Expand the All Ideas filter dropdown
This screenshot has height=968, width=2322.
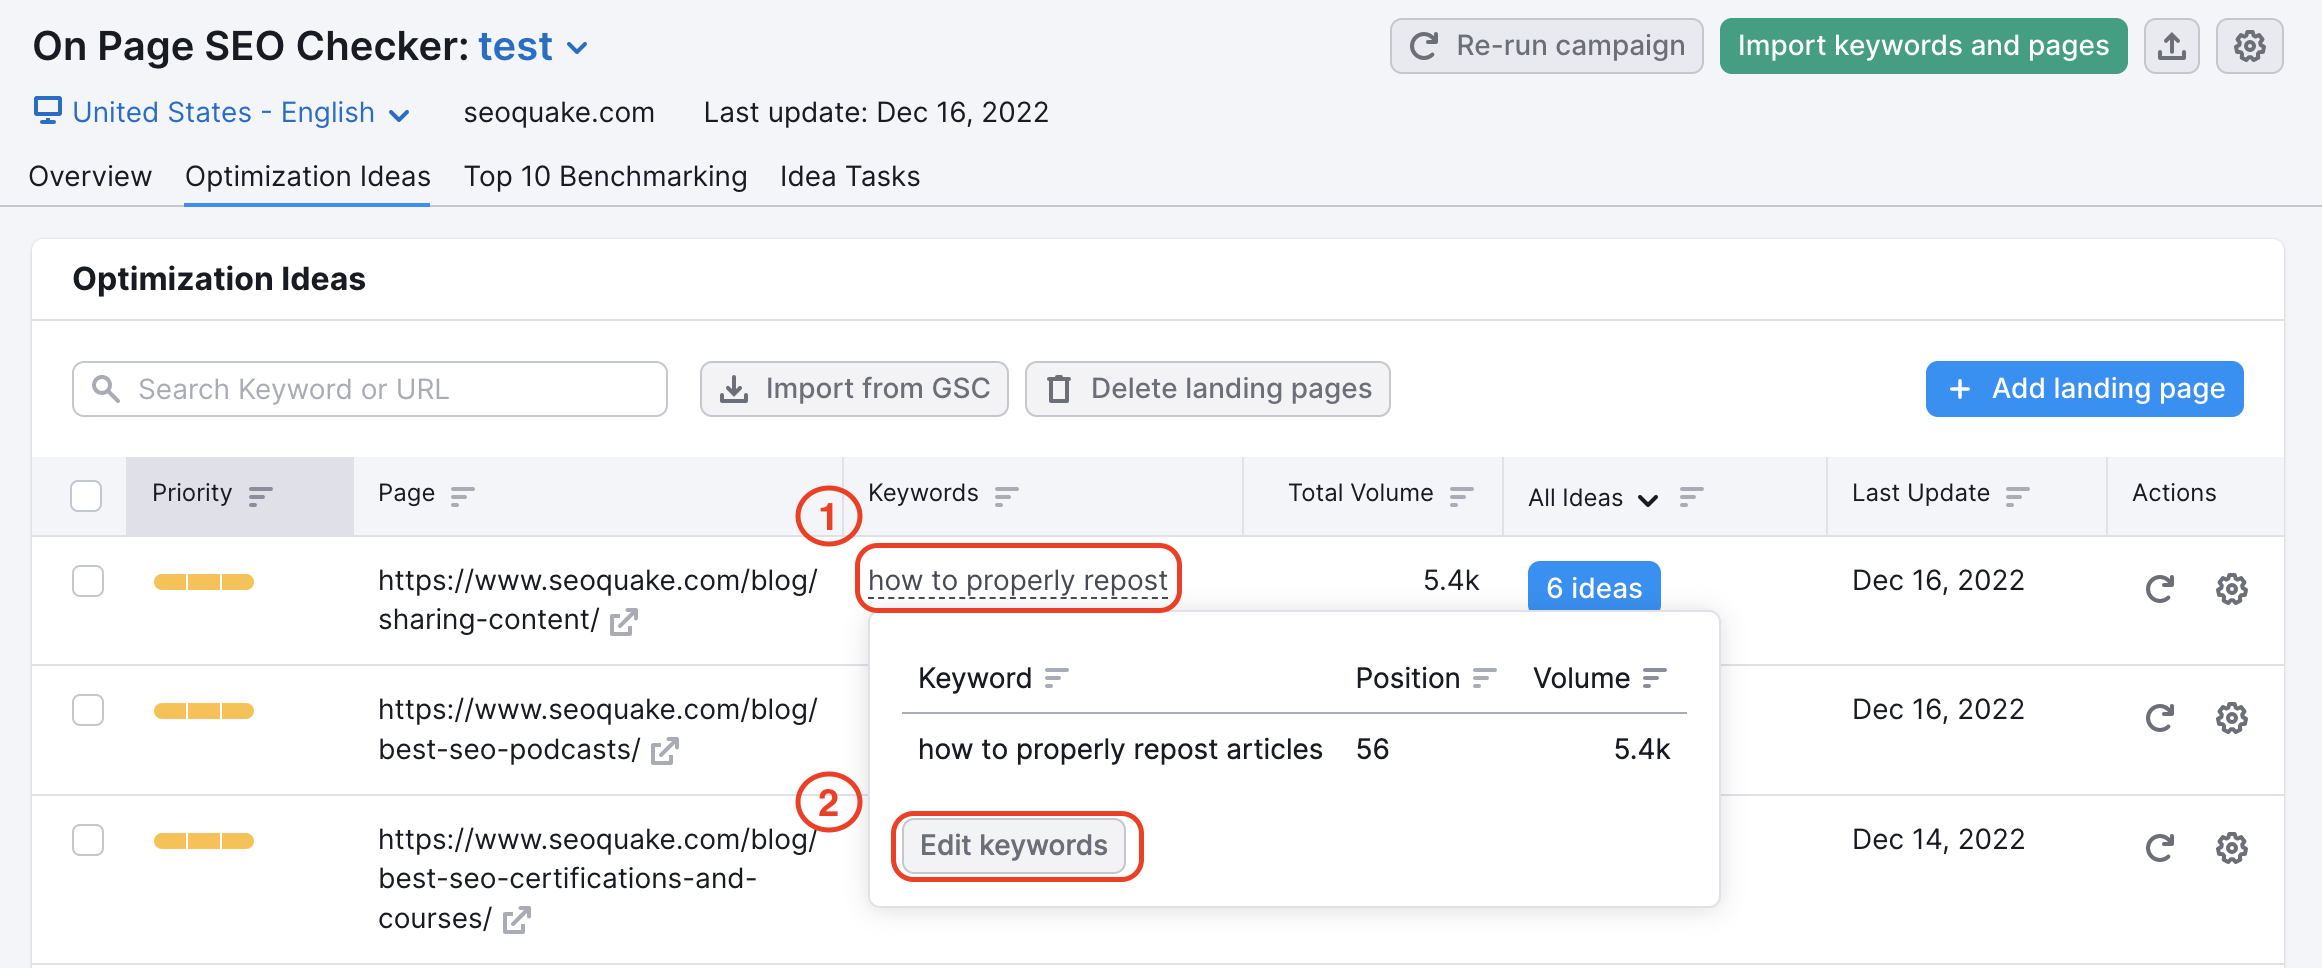(x=1649, y=498)
